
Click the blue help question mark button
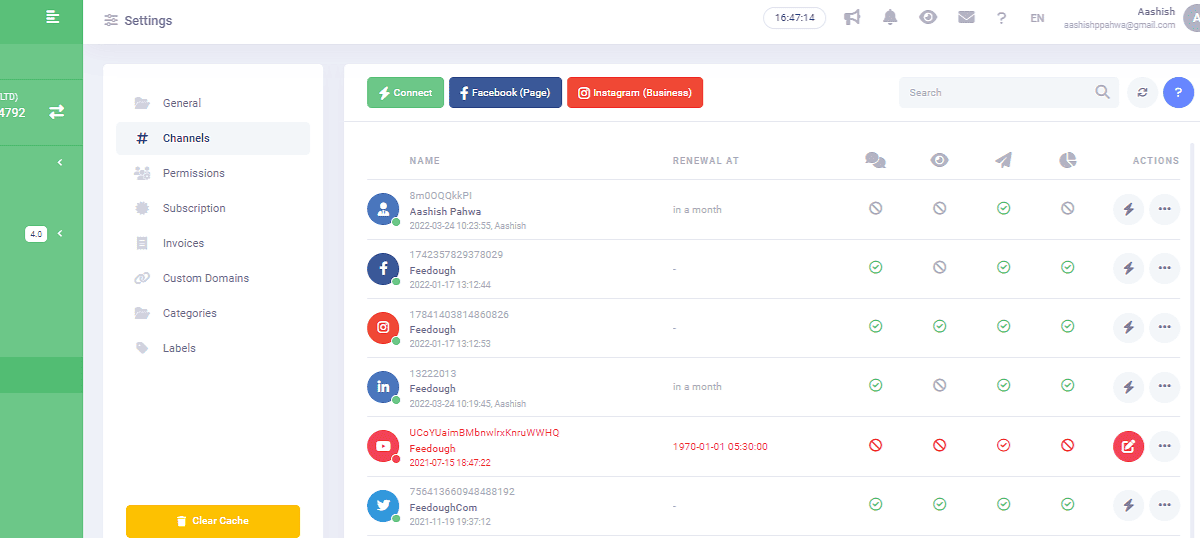(1178, 92)
